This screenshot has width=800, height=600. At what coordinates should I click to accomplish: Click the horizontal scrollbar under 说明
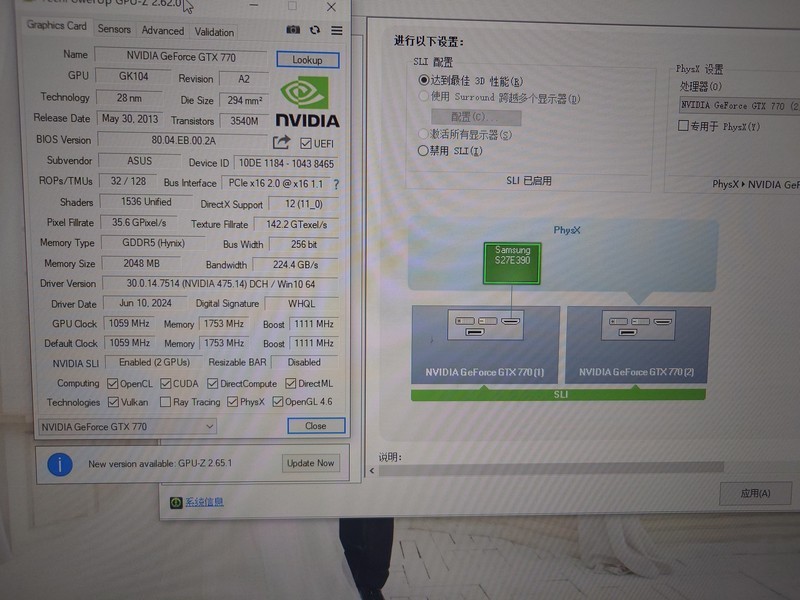551,469
